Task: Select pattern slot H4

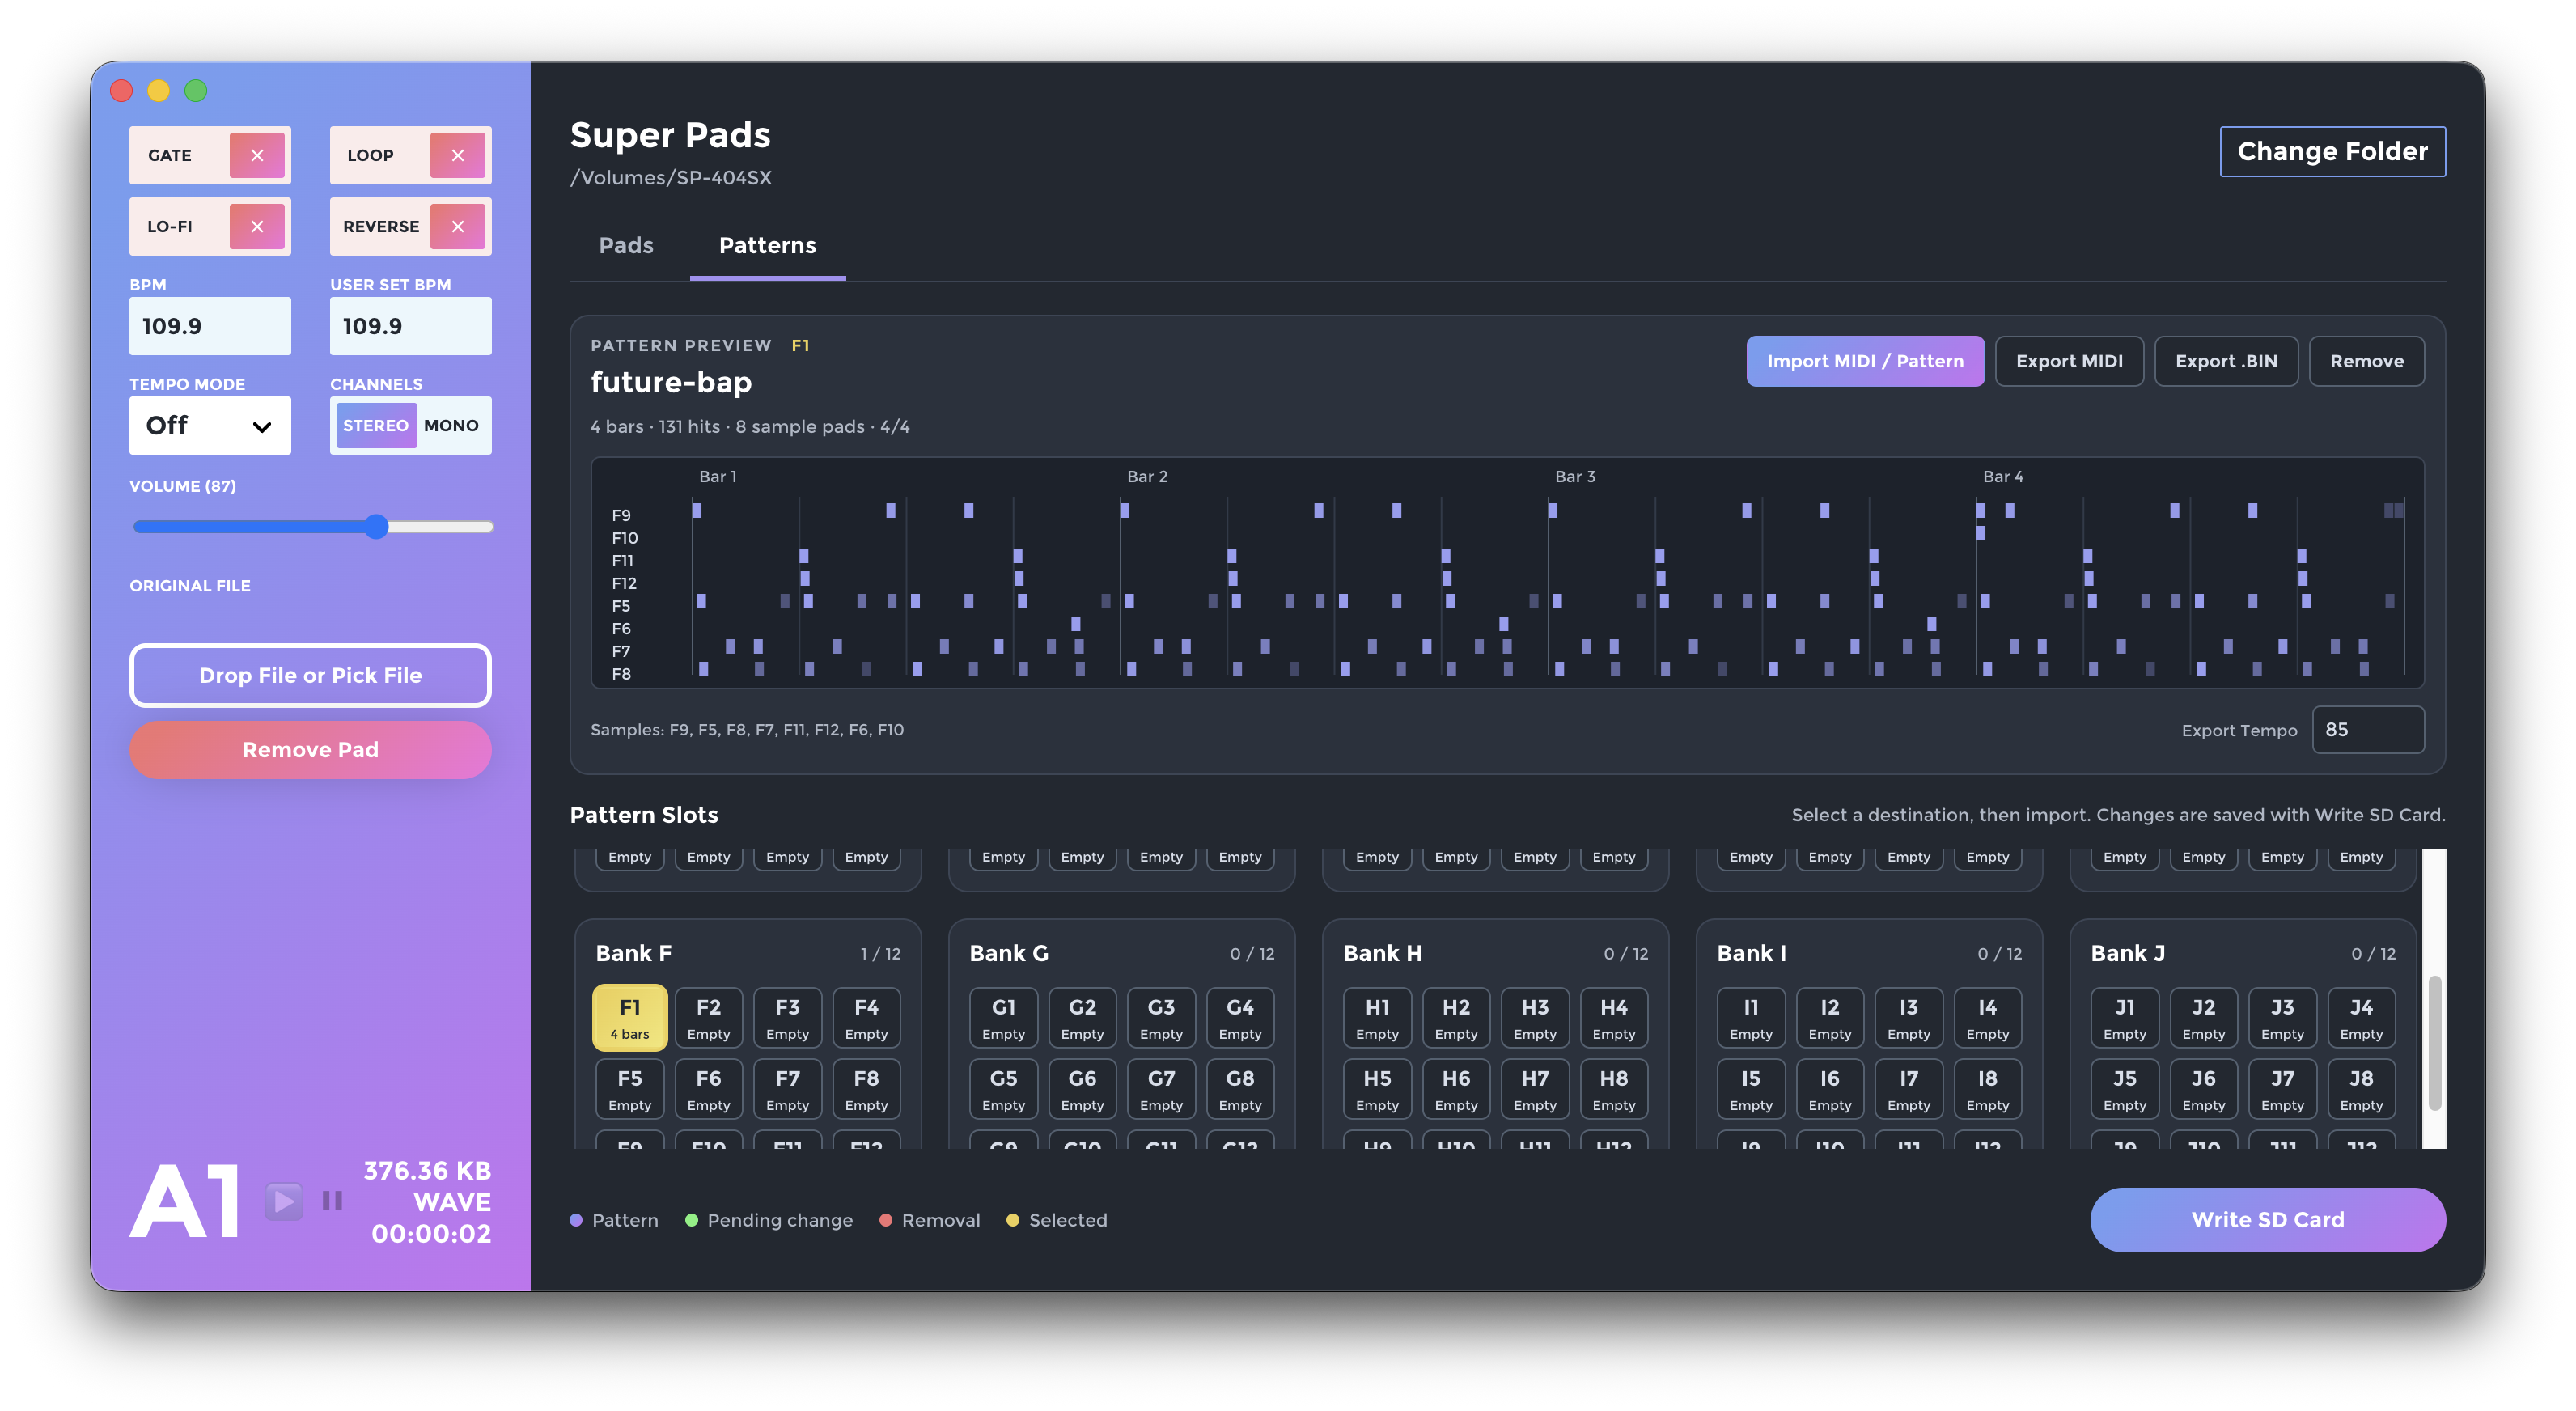Action: tap(1613, 1017)
